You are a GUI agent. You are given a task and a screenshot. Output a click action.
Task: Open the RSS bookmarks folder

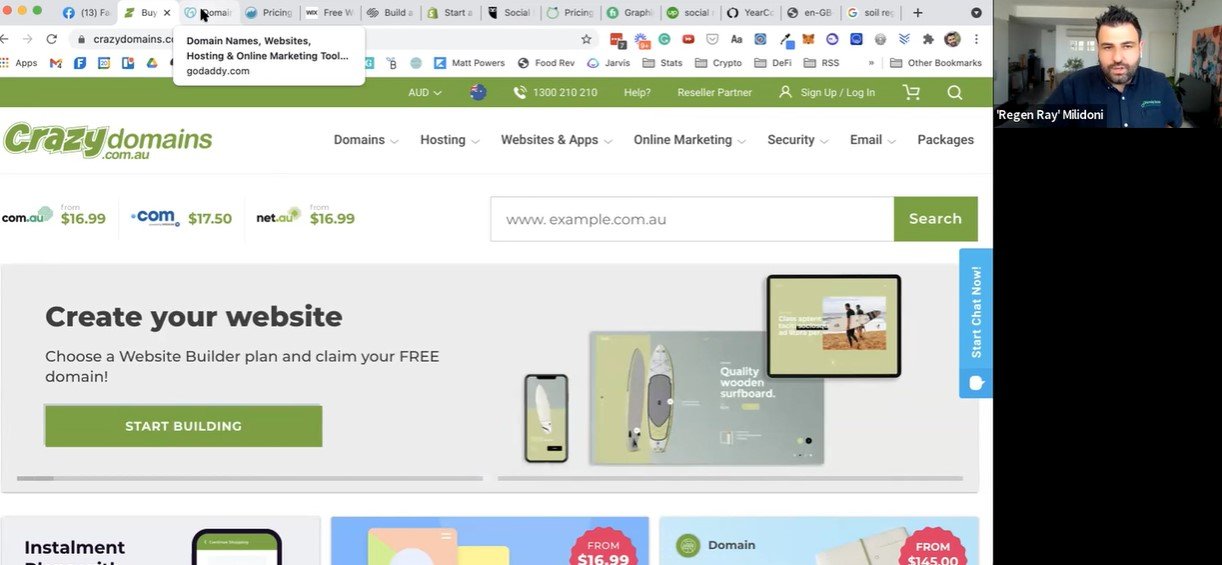pyautogui.click(x=821, y=63)
